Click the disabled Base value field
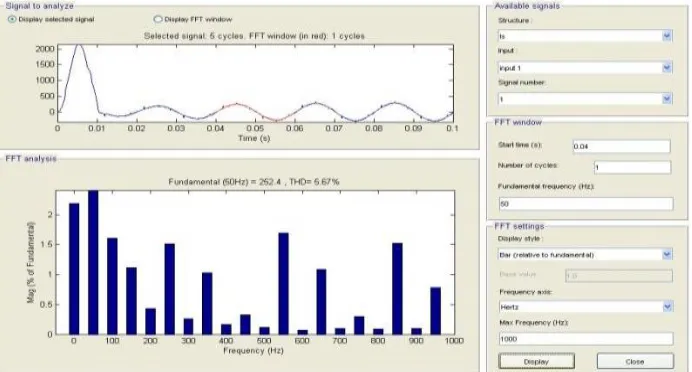Screen dimensions: 692x372 pyautogui.click(x=618, y=276)
